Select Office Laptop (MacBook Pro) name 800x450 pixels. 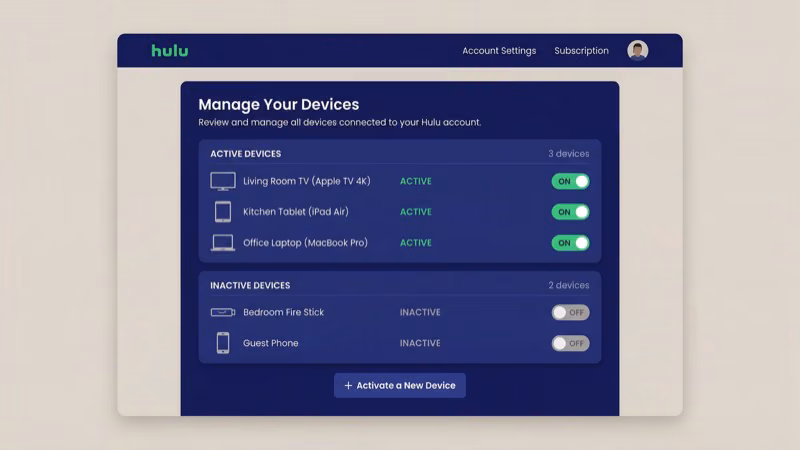(305, 243)
